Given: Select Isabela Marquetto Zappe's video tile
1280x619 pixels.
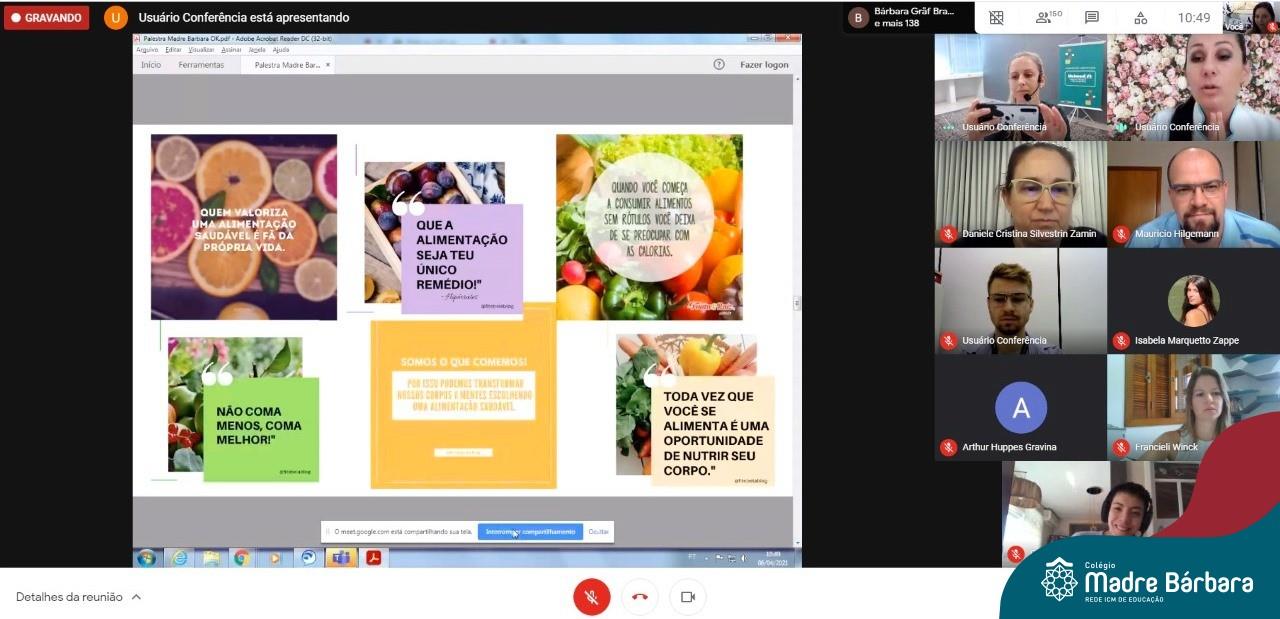Looking at the screenshot, I should [1193, 301].
